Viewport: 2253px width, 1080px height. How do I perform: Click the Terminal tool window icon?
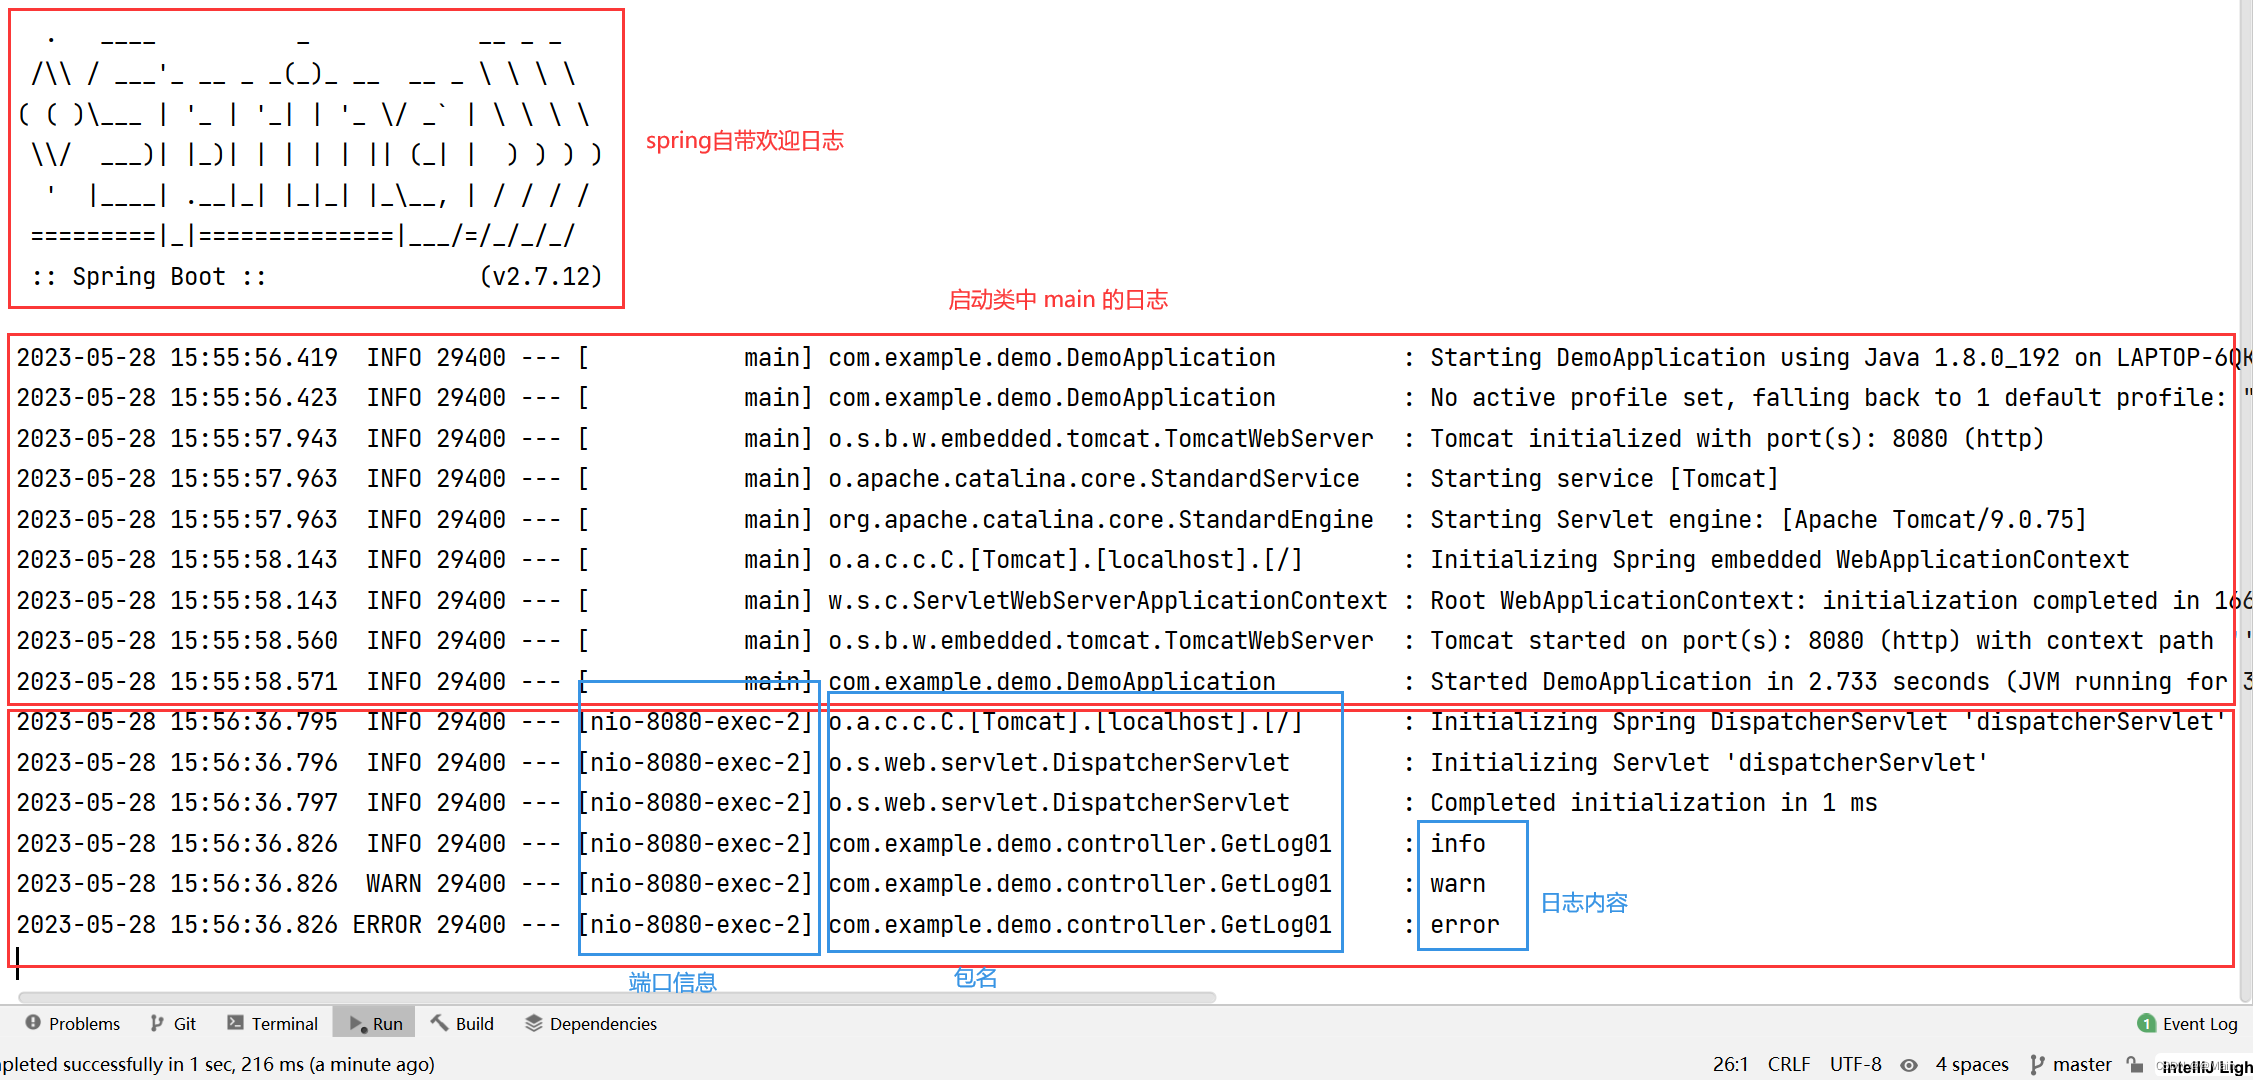click(236, 1023)
